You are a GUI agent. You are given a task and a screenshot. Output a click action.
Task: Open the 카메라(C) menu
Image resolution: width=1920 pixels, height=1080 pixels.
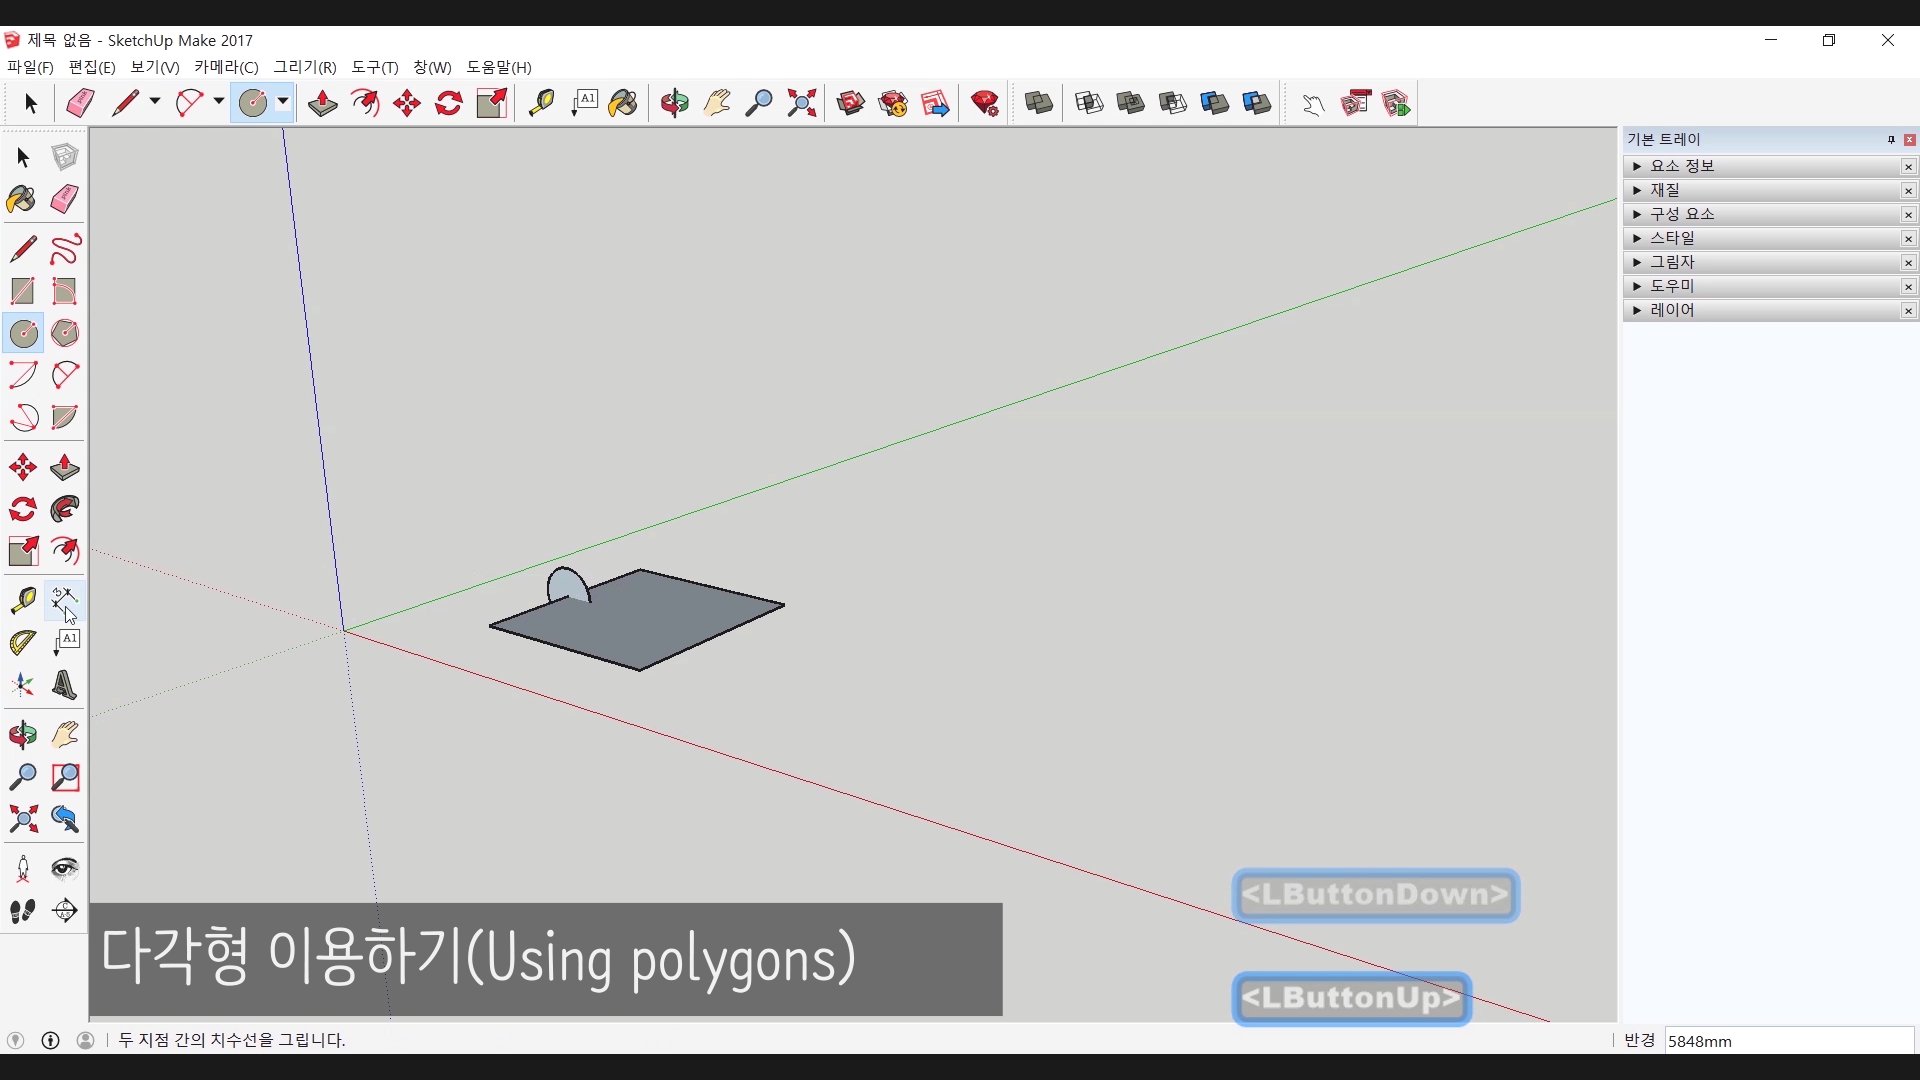click(226, 67)
